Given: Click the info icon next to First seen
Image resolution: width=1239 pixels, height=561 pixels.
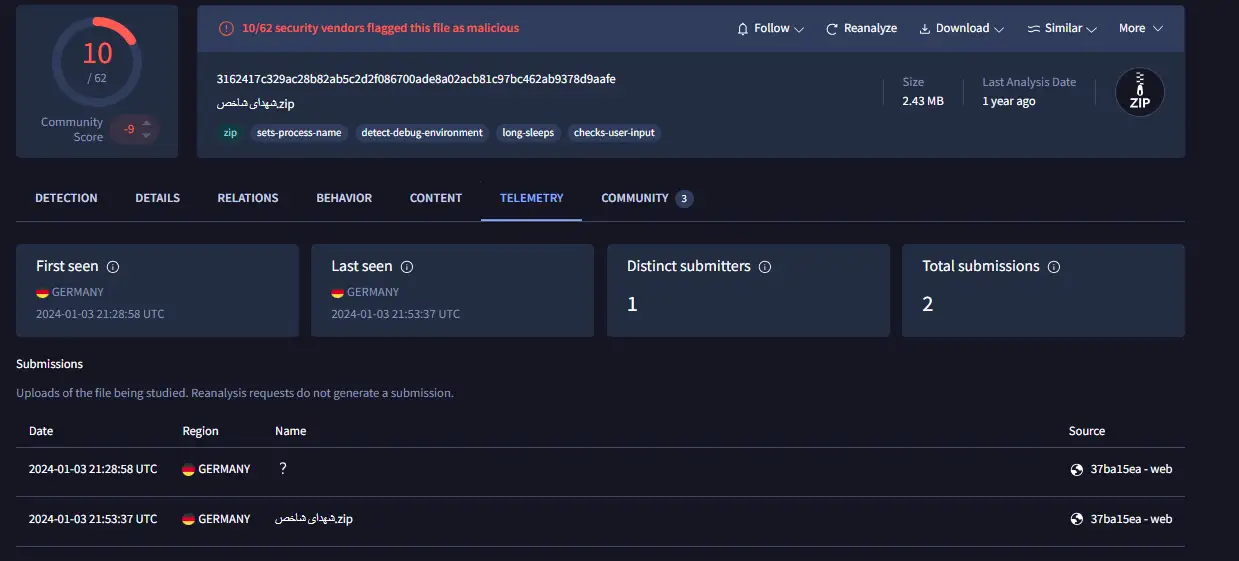Looking at the screenshot, I should pos(113,267).
